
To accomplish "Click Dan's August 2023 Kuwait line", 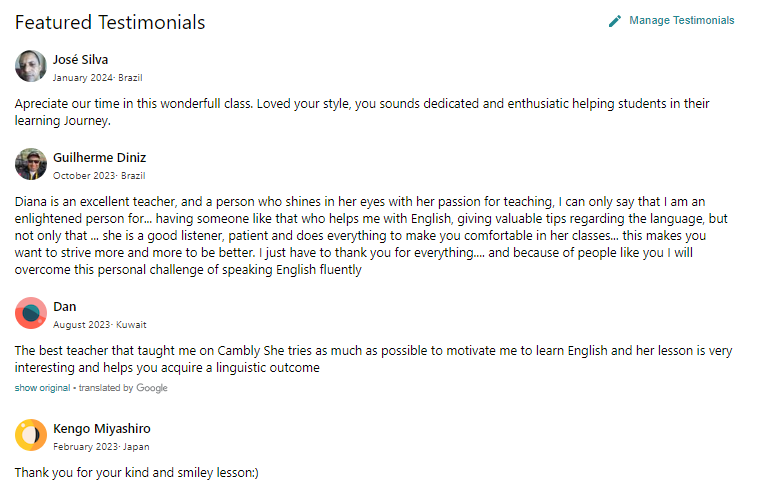I will pyautogui.click(x=99, y=324).
